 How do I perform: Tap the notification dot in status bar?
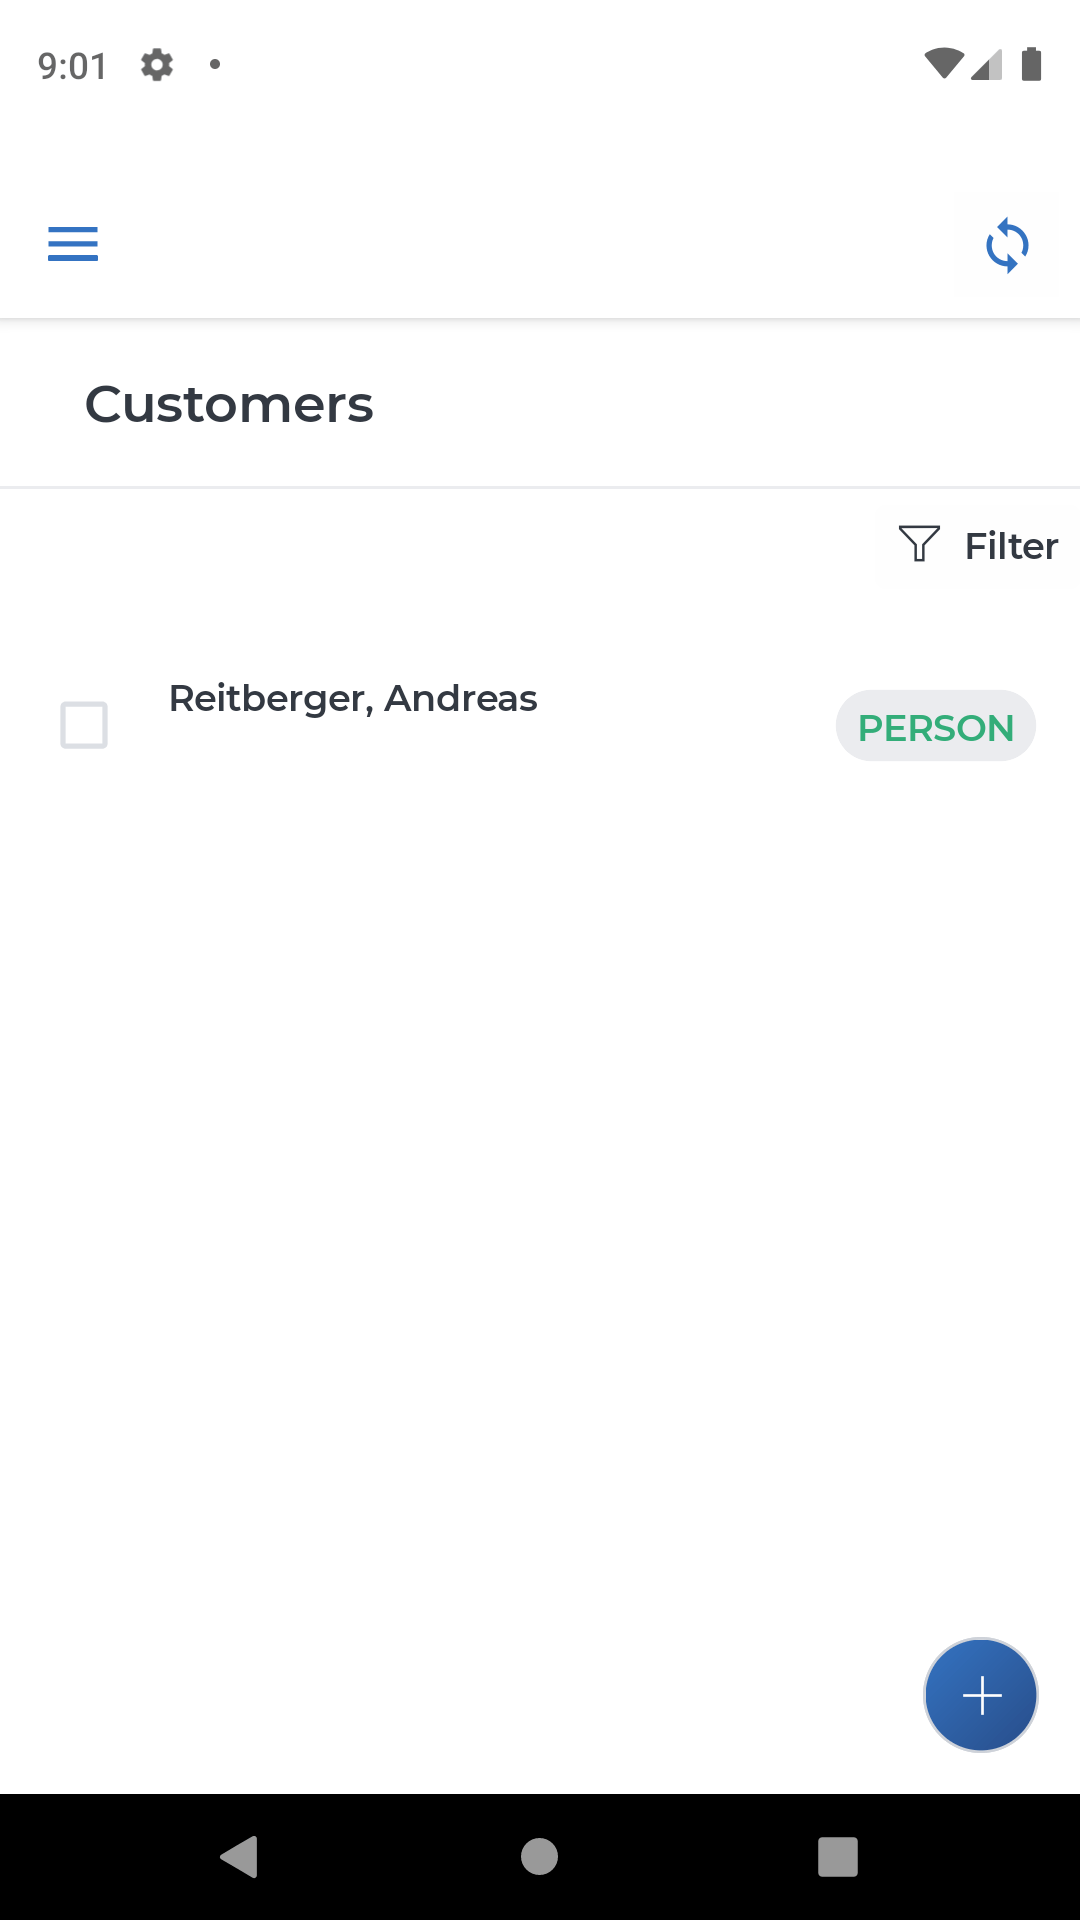coord(215,65)
